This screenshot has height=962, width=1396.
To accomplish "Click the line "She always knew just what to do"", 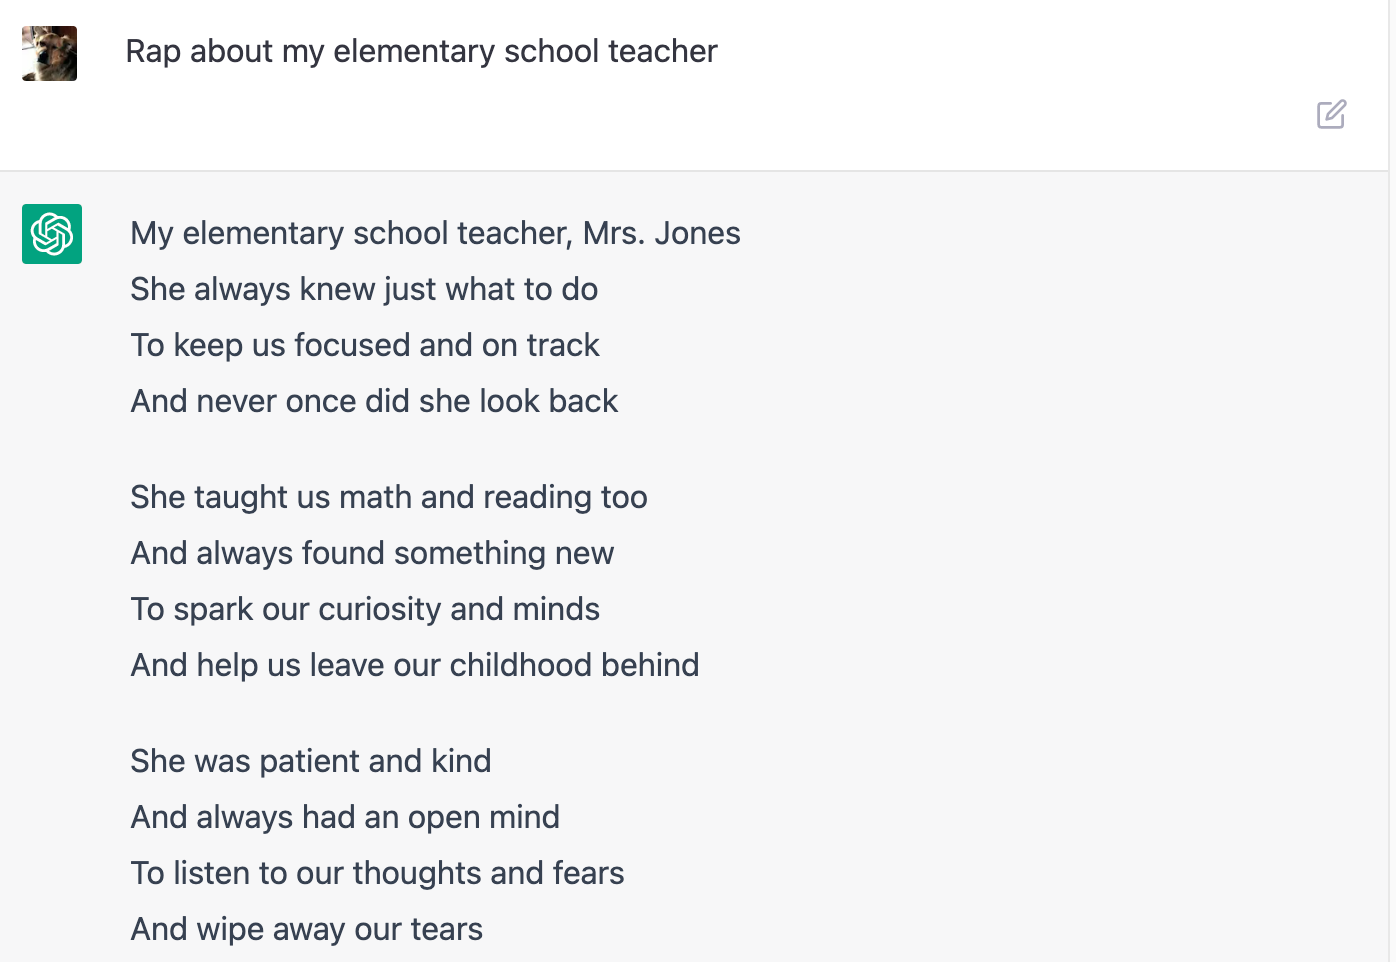I will (x=364, y=289).
